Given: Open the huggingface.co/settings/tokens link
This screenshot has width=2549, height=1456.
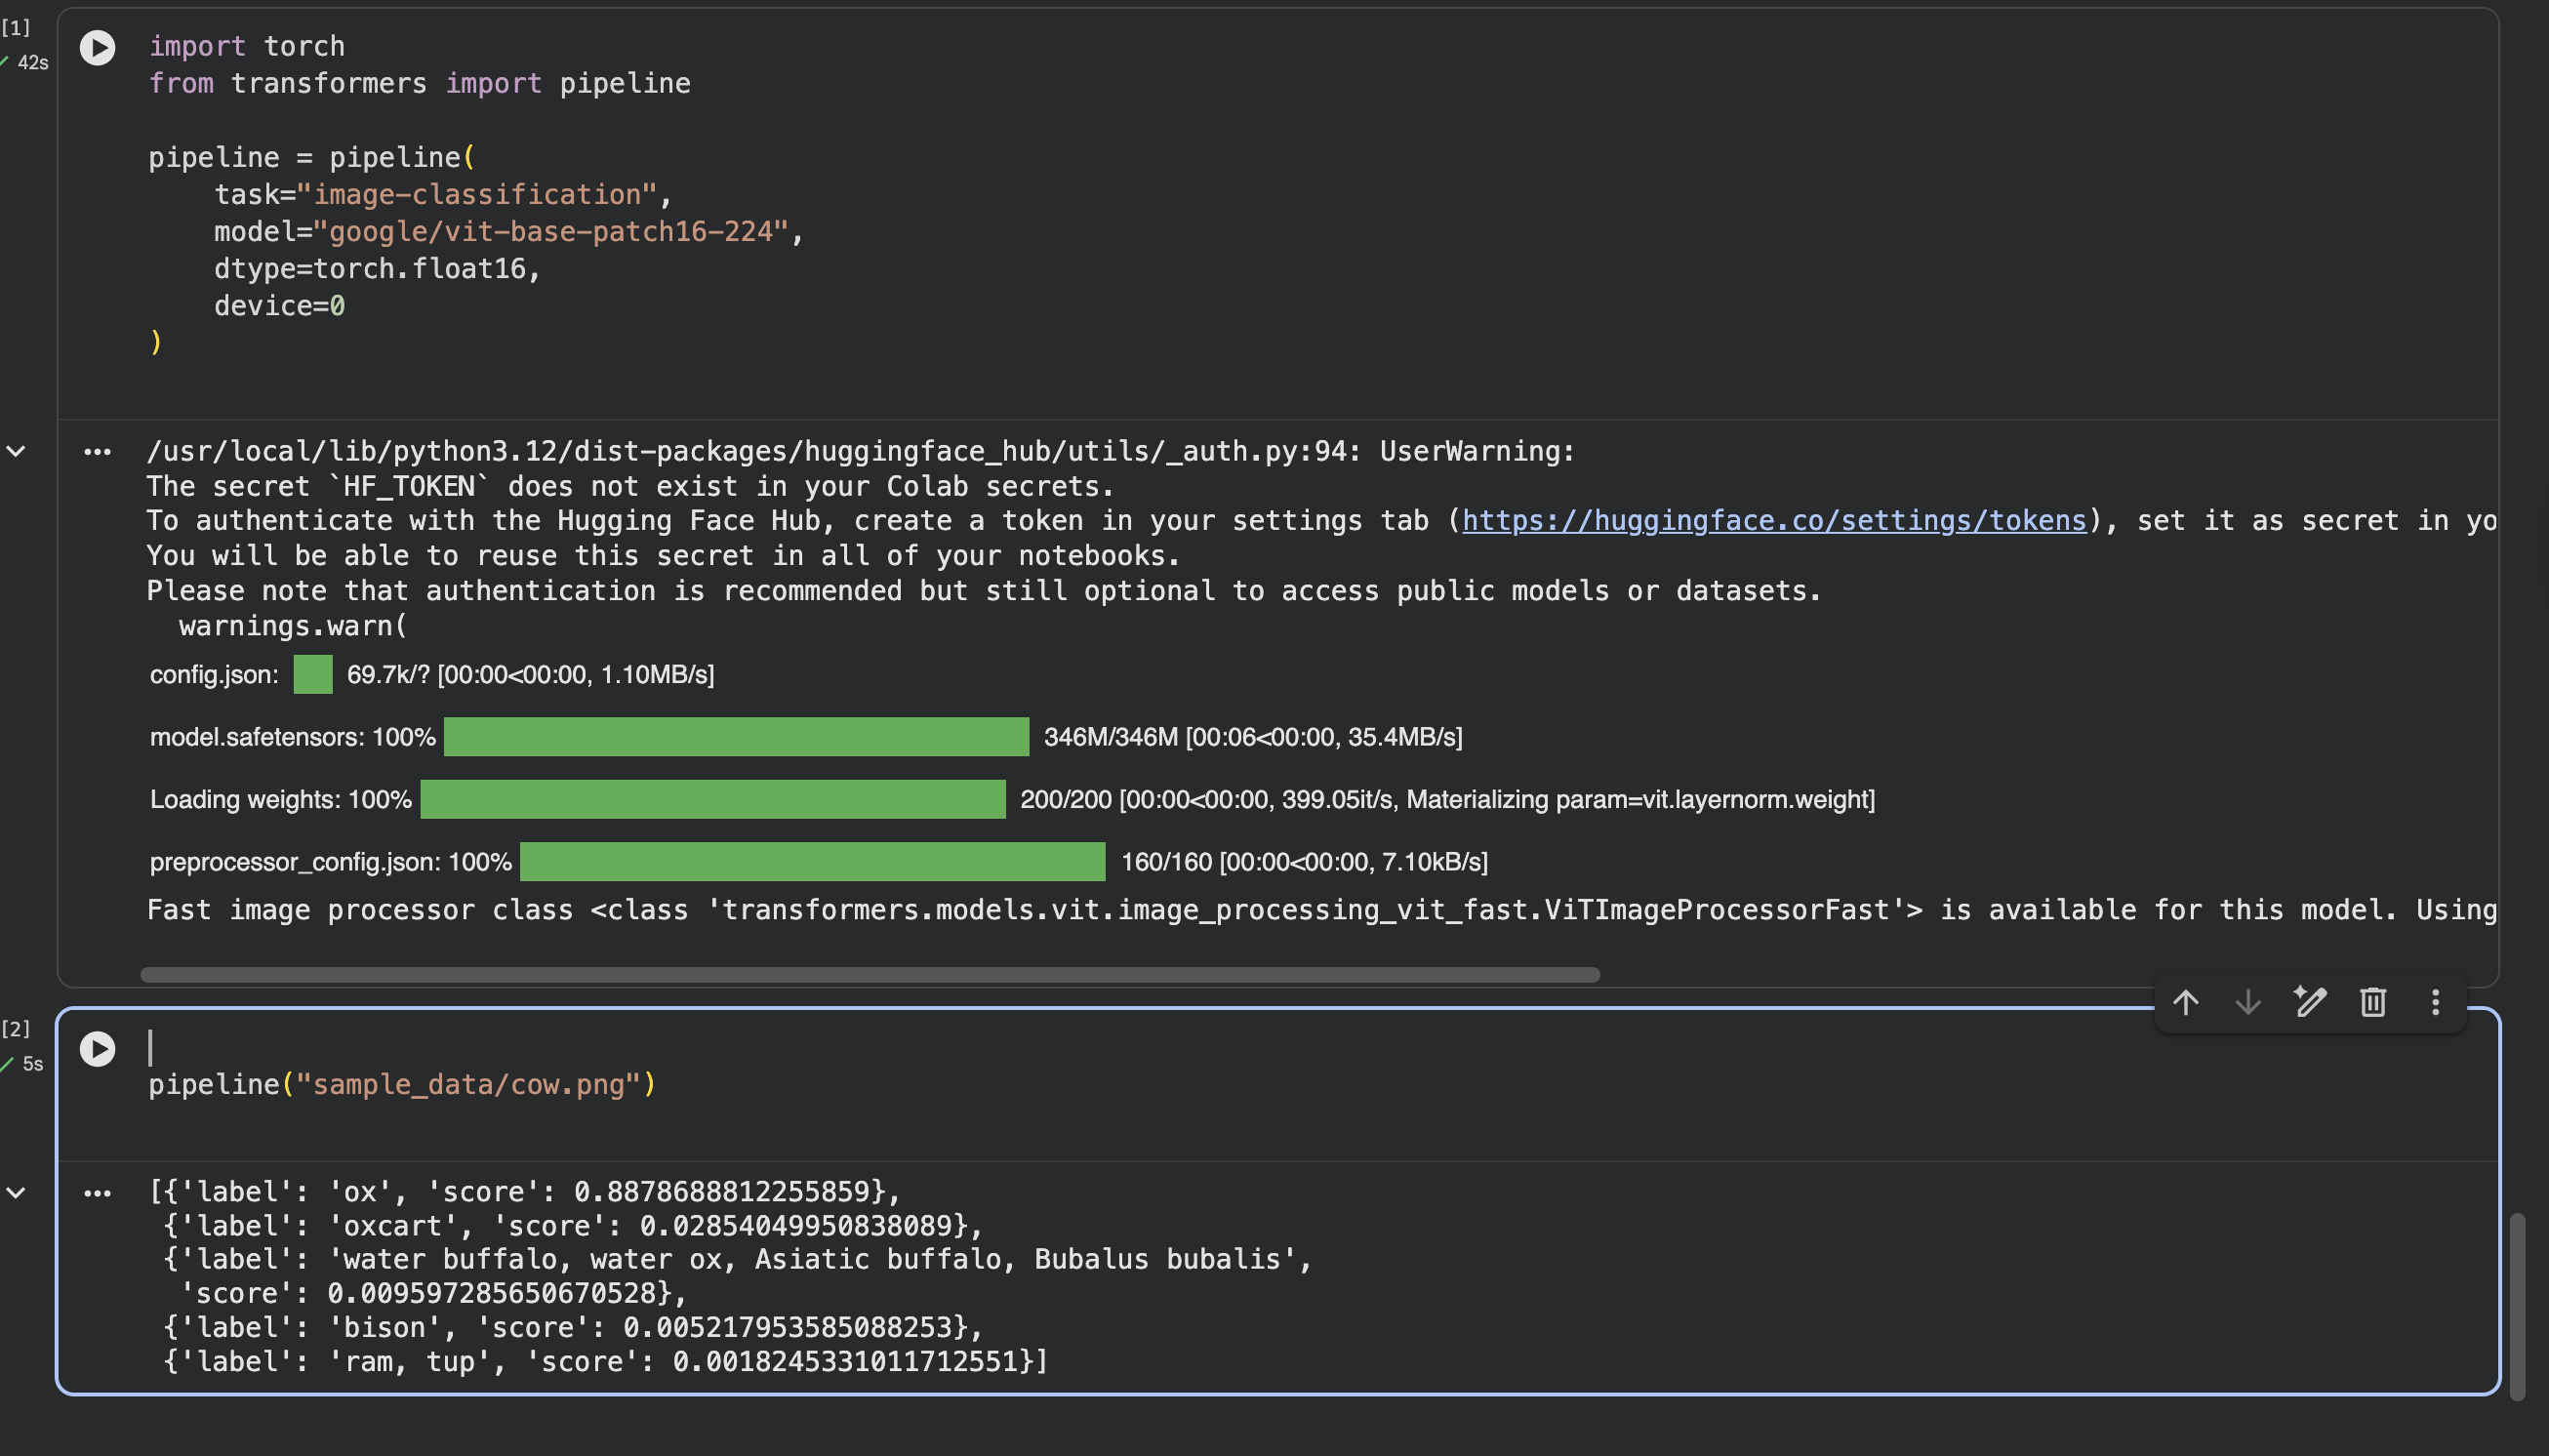Looking at the screenshot, I should [x=1774, y=521].
